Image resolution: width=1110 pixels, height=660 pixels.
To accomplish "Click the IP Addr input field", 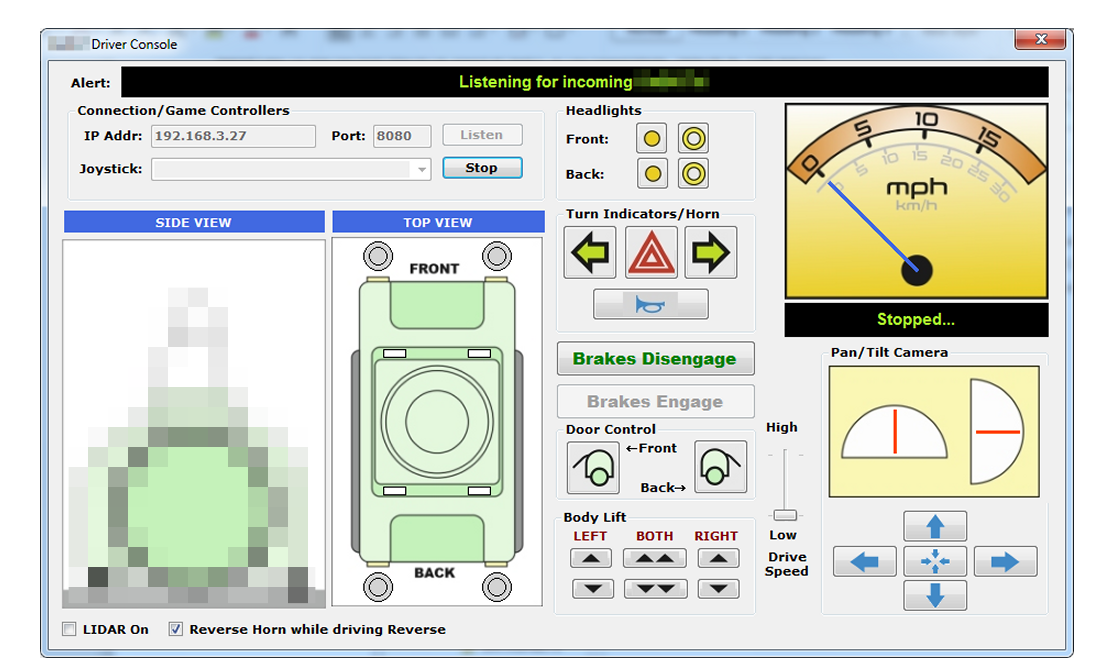I will (x=233, y=136).
